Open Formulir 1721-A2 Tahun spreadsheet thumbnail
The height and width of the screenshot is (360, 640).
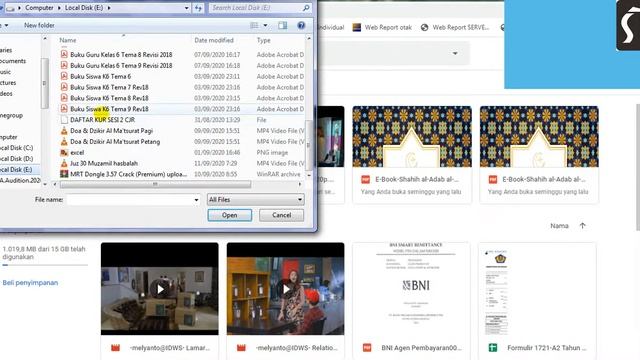(537, 289)
